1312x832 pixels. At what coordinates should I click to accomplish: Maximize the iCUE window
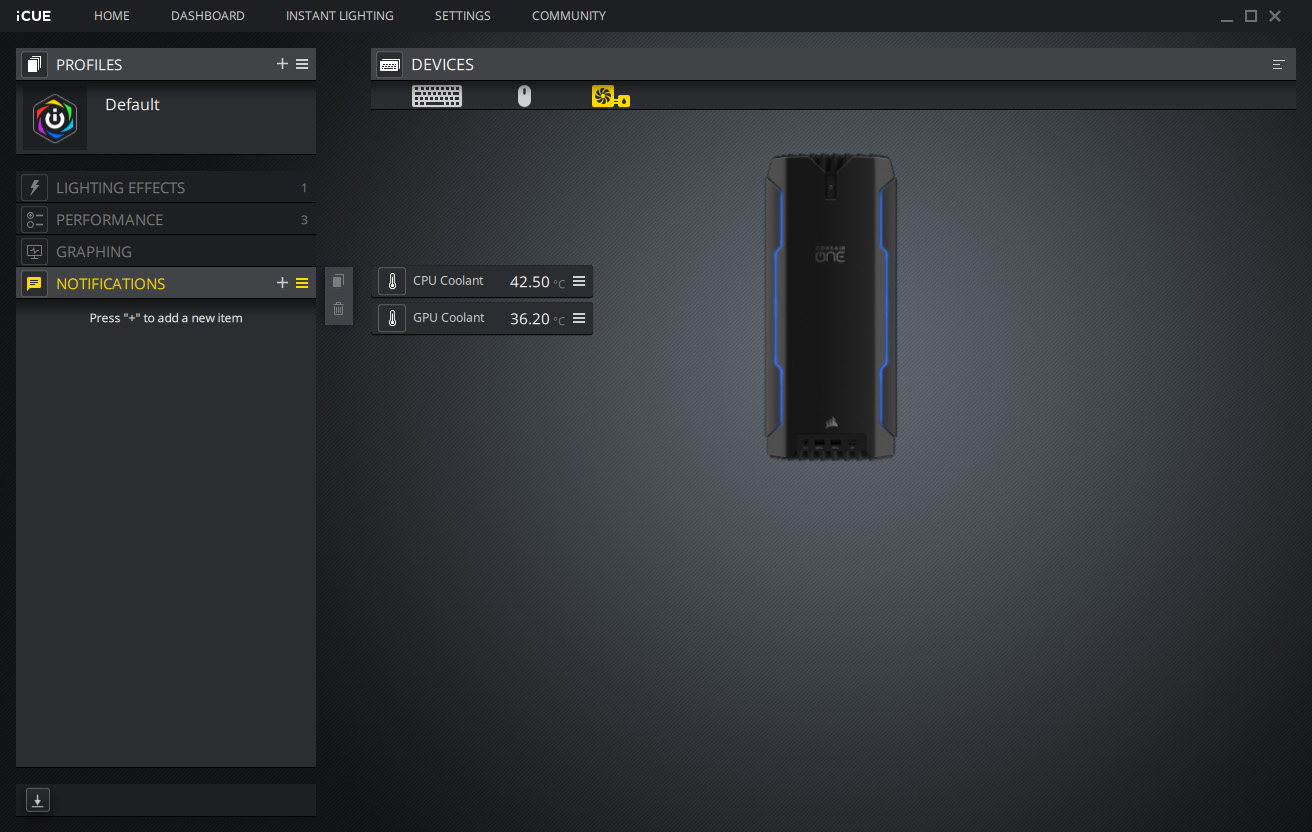pyautogui.click(x=1251, y=16)
